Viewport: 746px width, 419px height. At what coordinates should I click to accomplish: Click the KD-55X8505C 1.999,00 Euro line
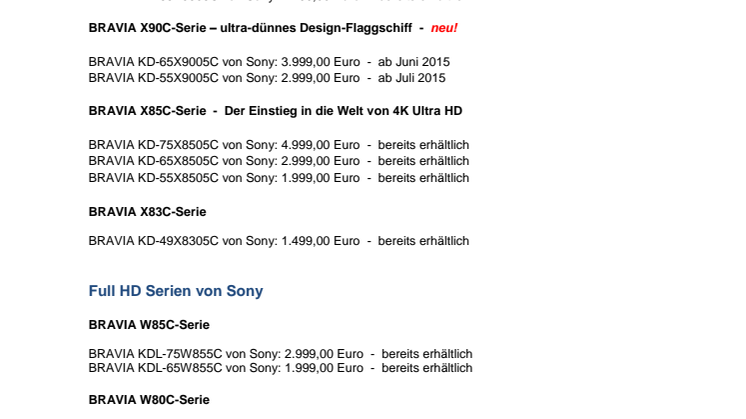pos(279,178)
